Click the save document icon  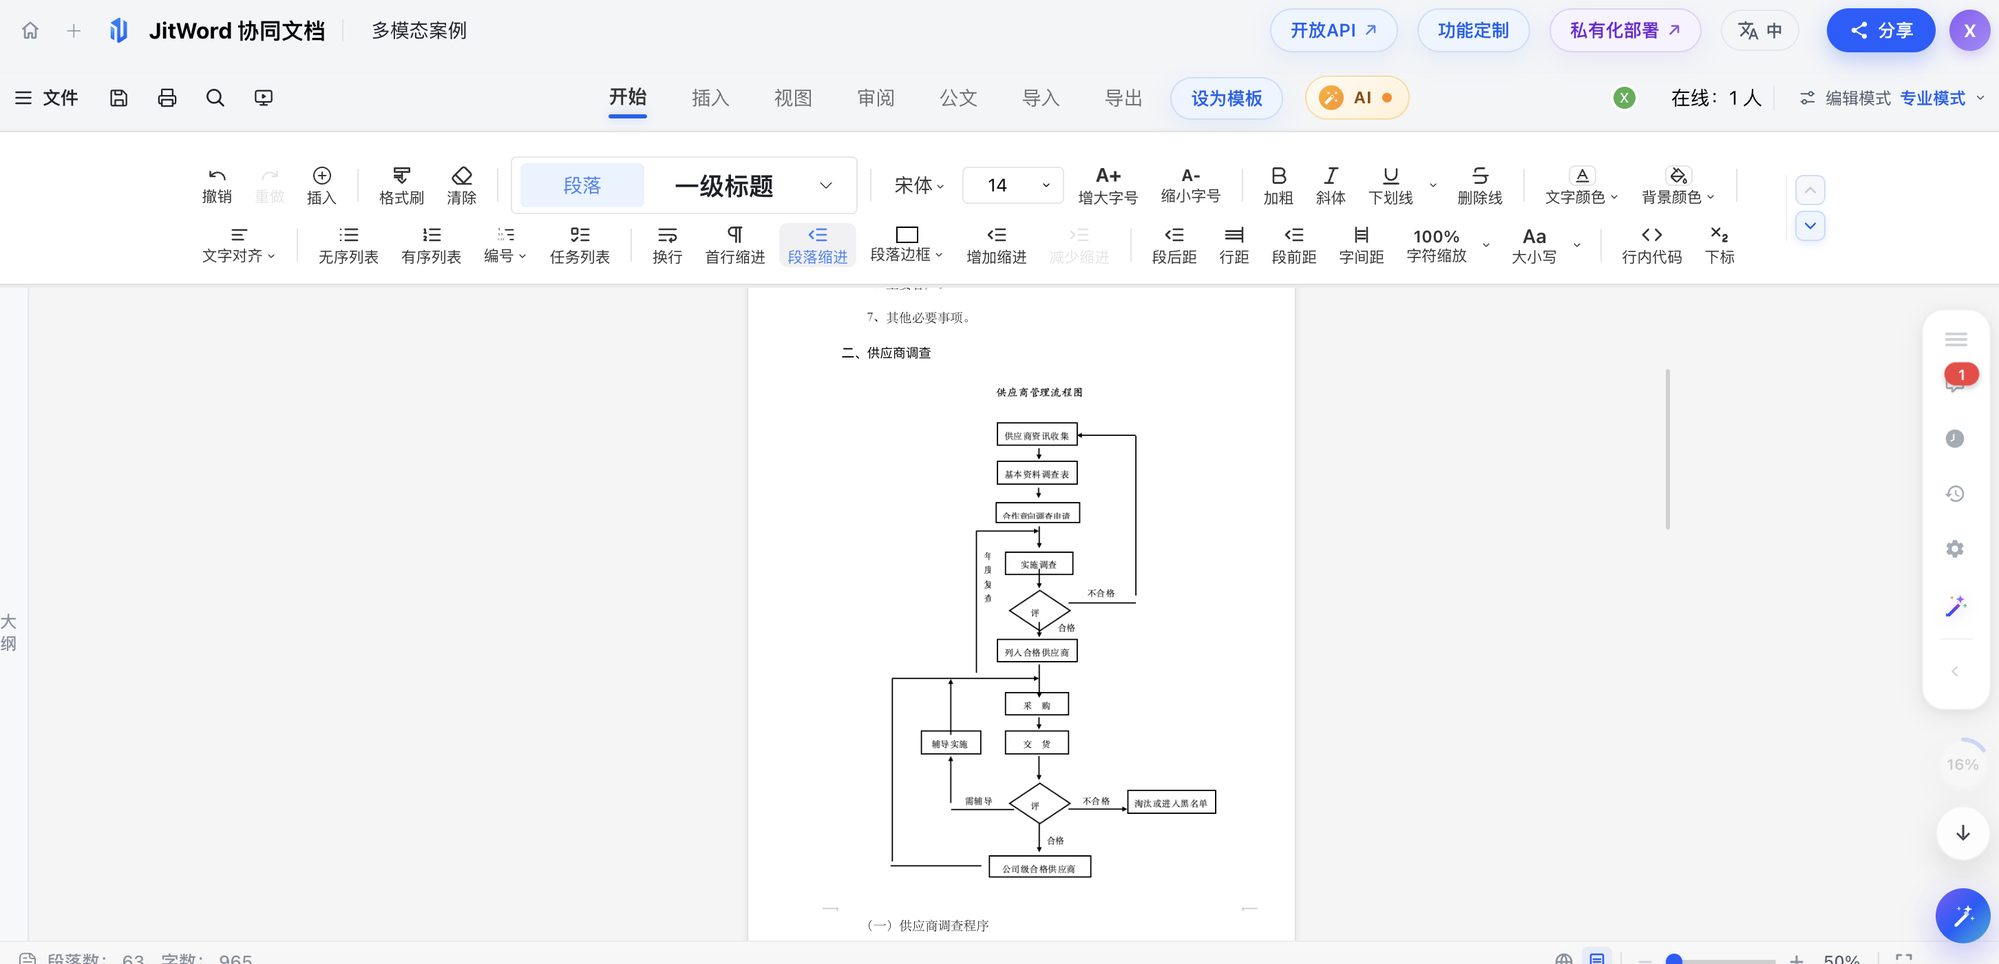point(119,98)
